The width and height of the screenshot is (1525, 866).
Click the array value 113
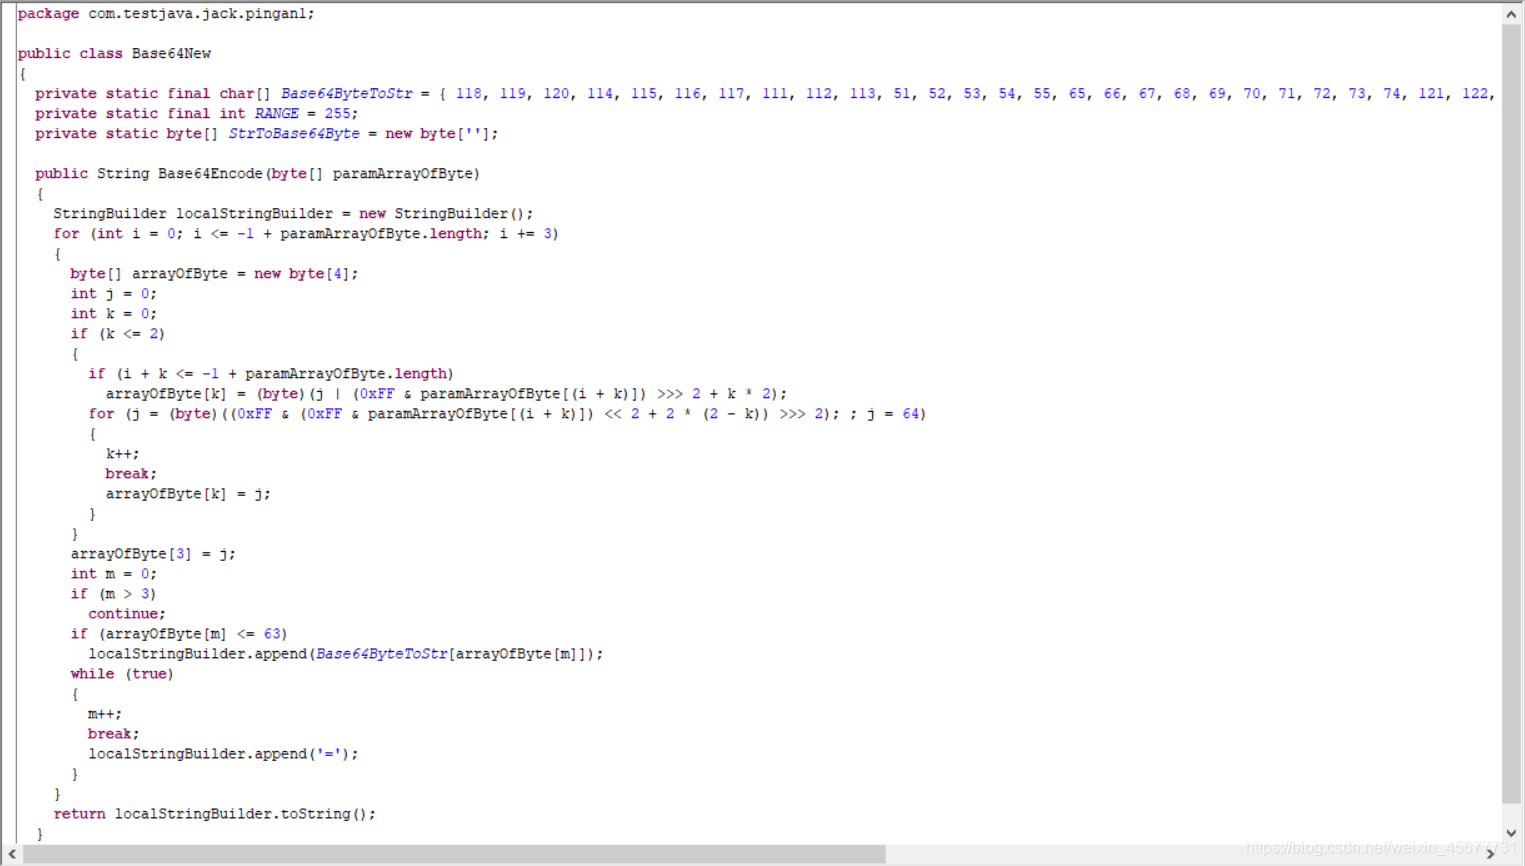862,94
